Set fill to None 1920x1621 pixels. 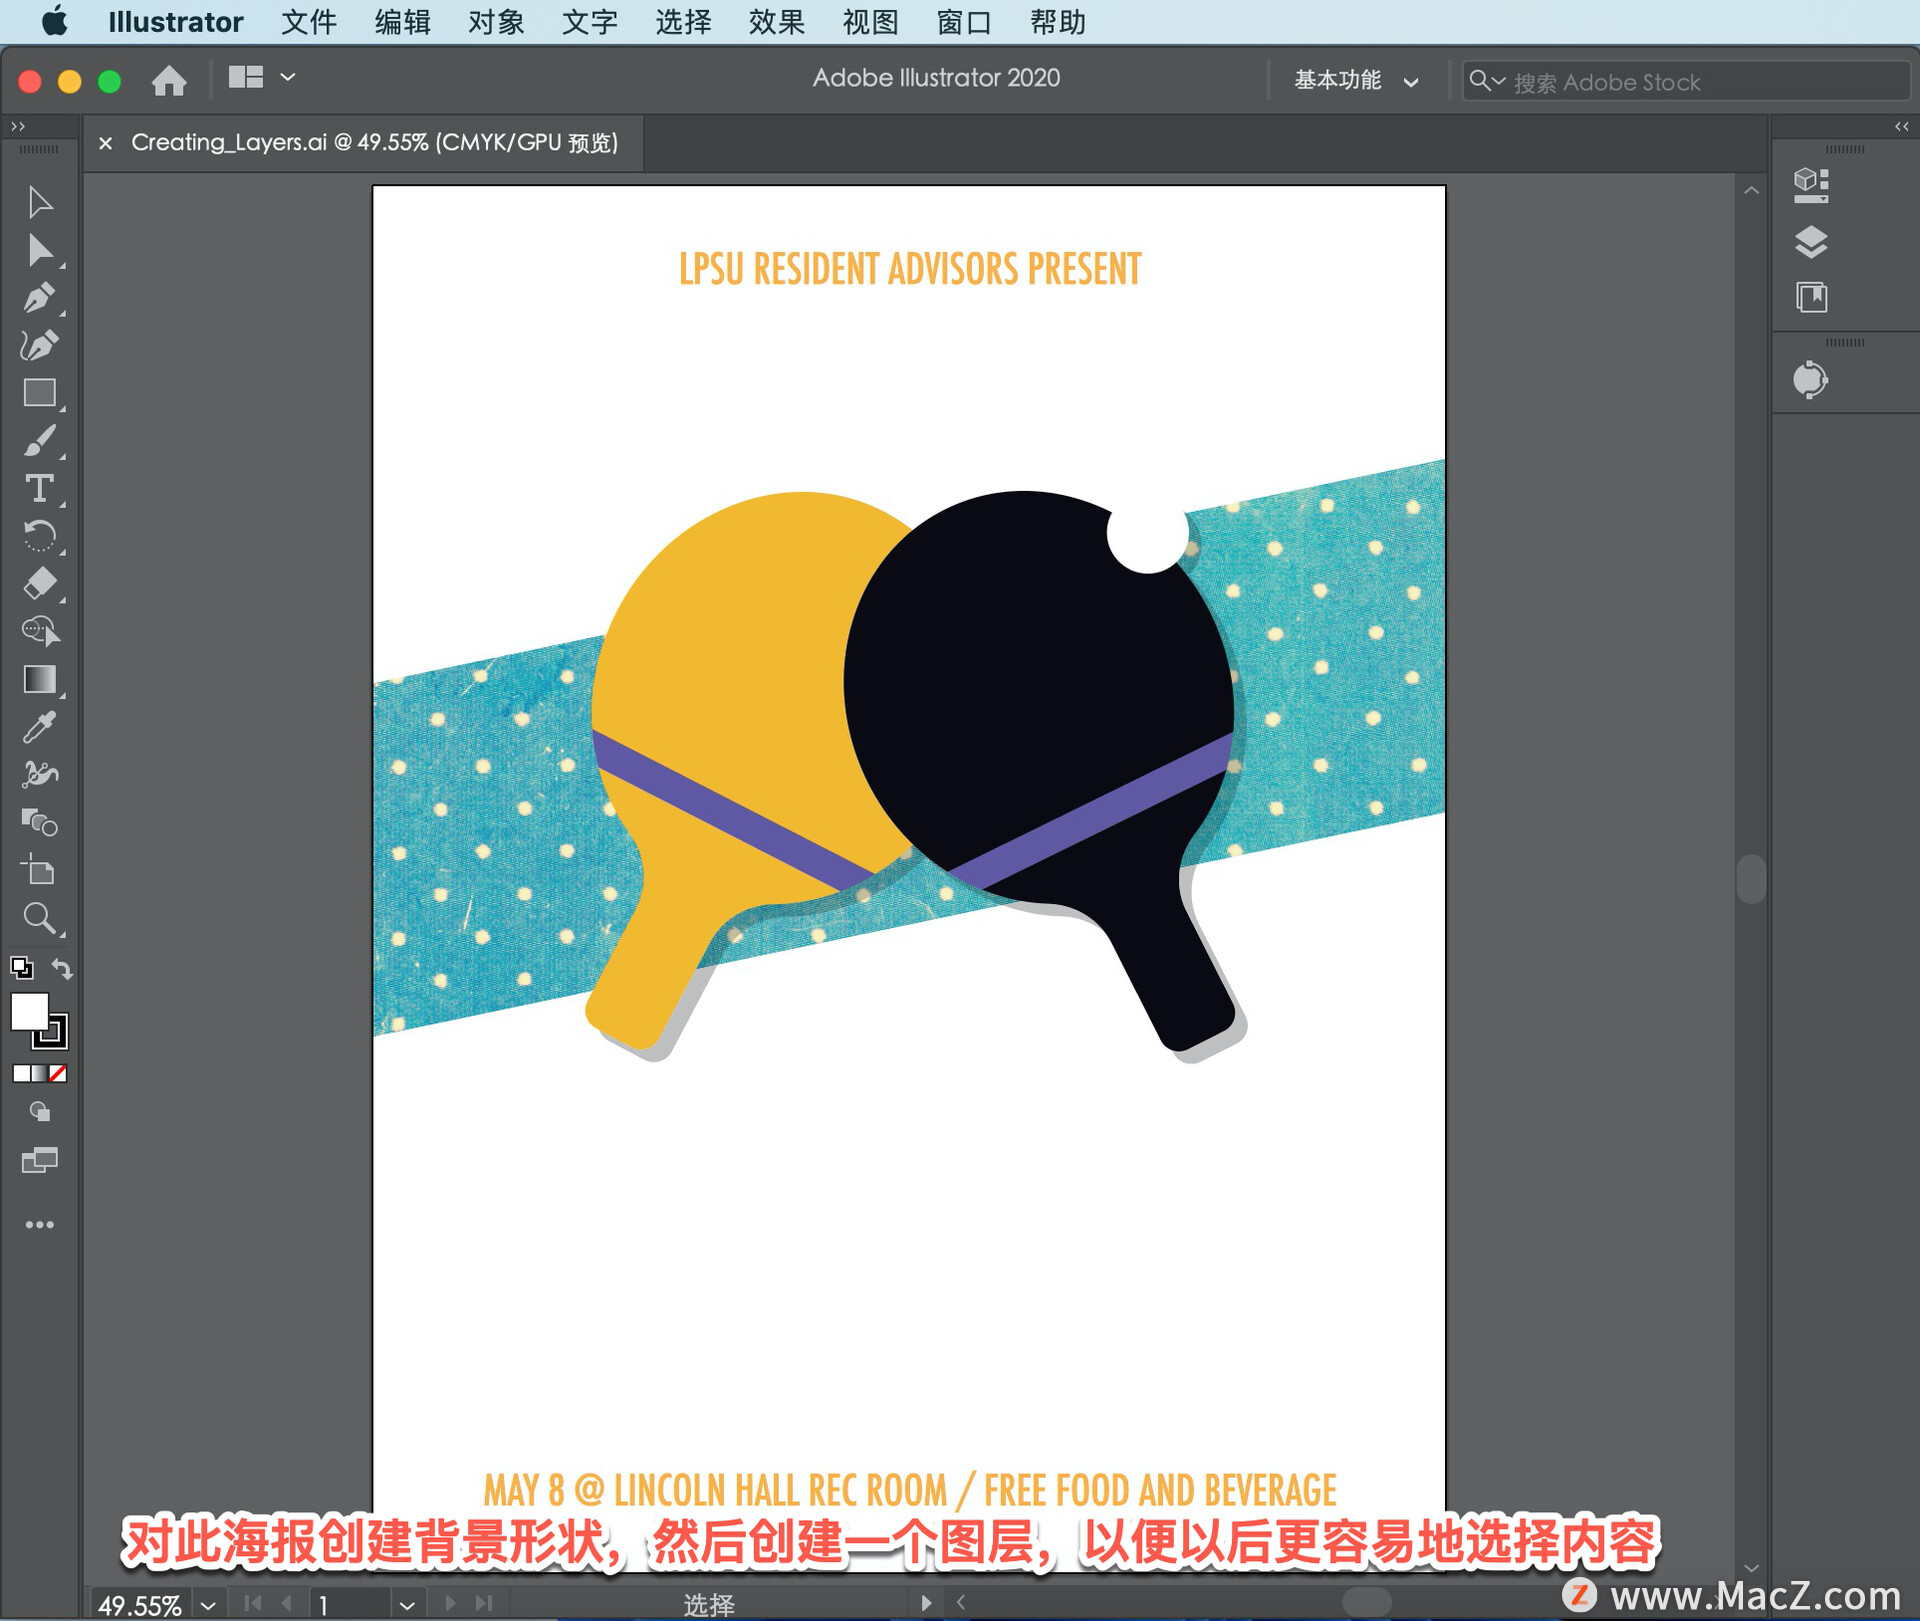point(58,1073)
